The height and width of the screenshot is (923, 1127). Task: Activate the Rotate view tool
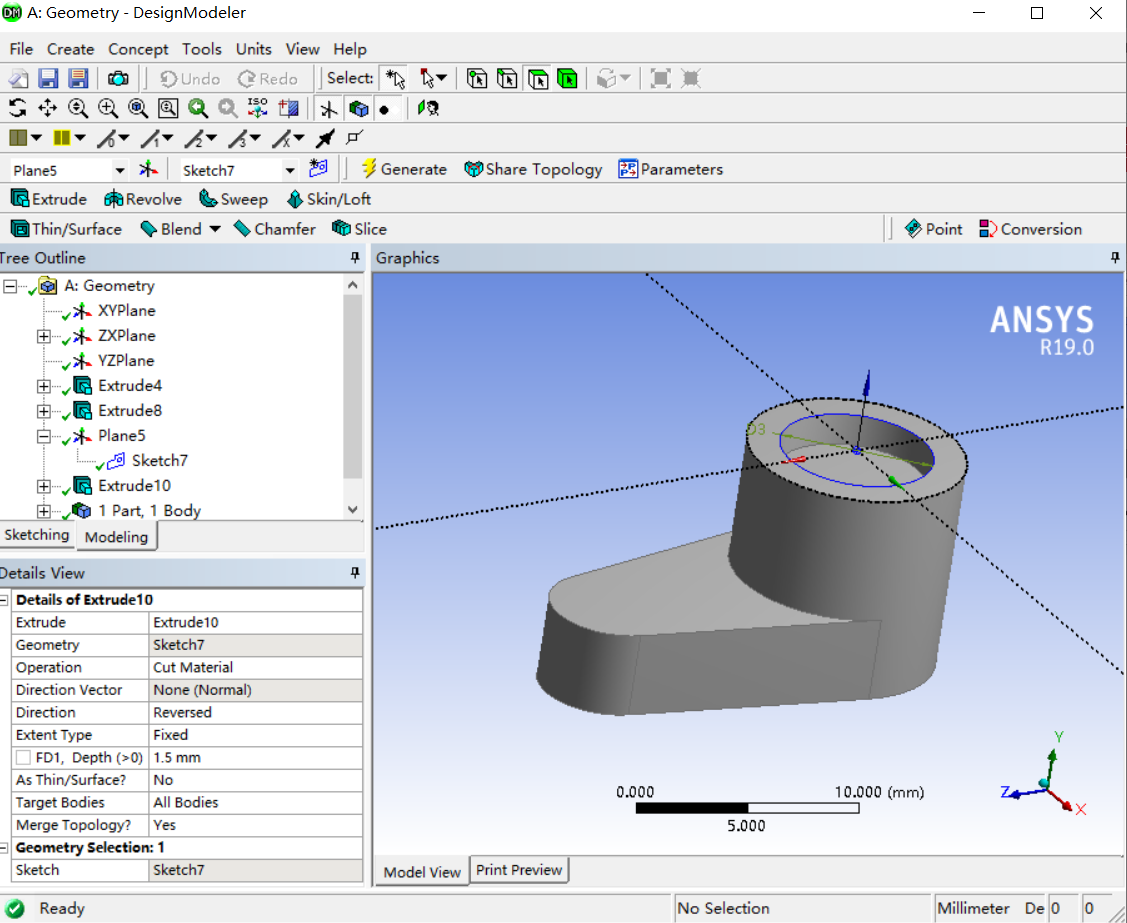click(x=17, y=109)
